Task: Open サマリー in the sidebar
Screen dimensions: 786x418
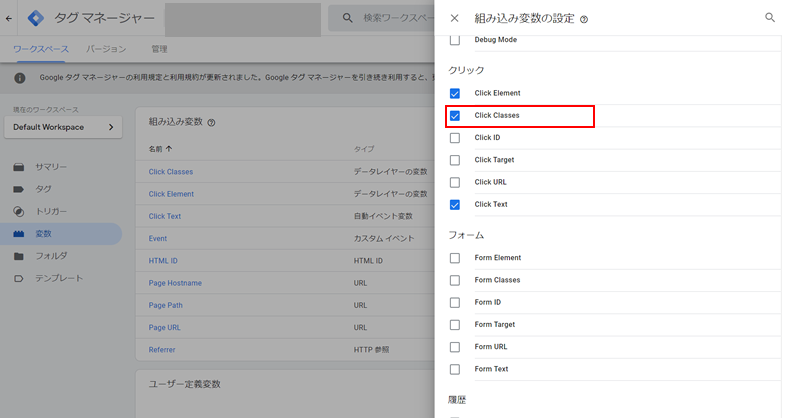Action: [x=51, y=167]
